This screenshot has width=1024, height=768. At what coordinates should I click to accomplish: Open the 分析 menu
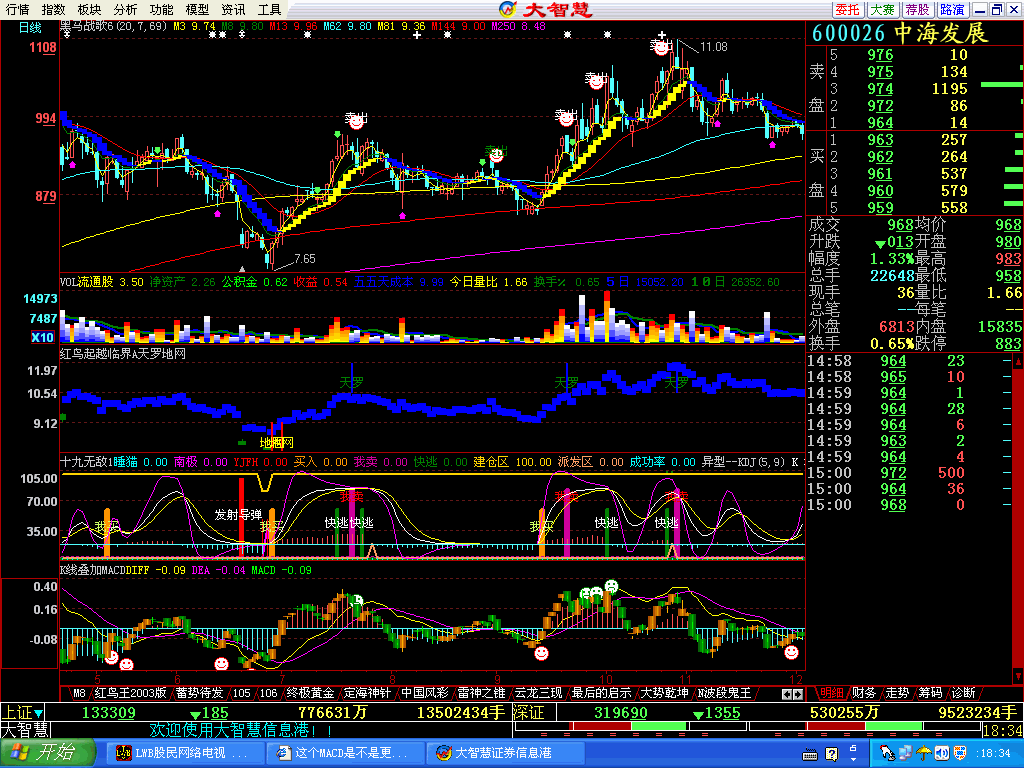click(x=125, y=10)
